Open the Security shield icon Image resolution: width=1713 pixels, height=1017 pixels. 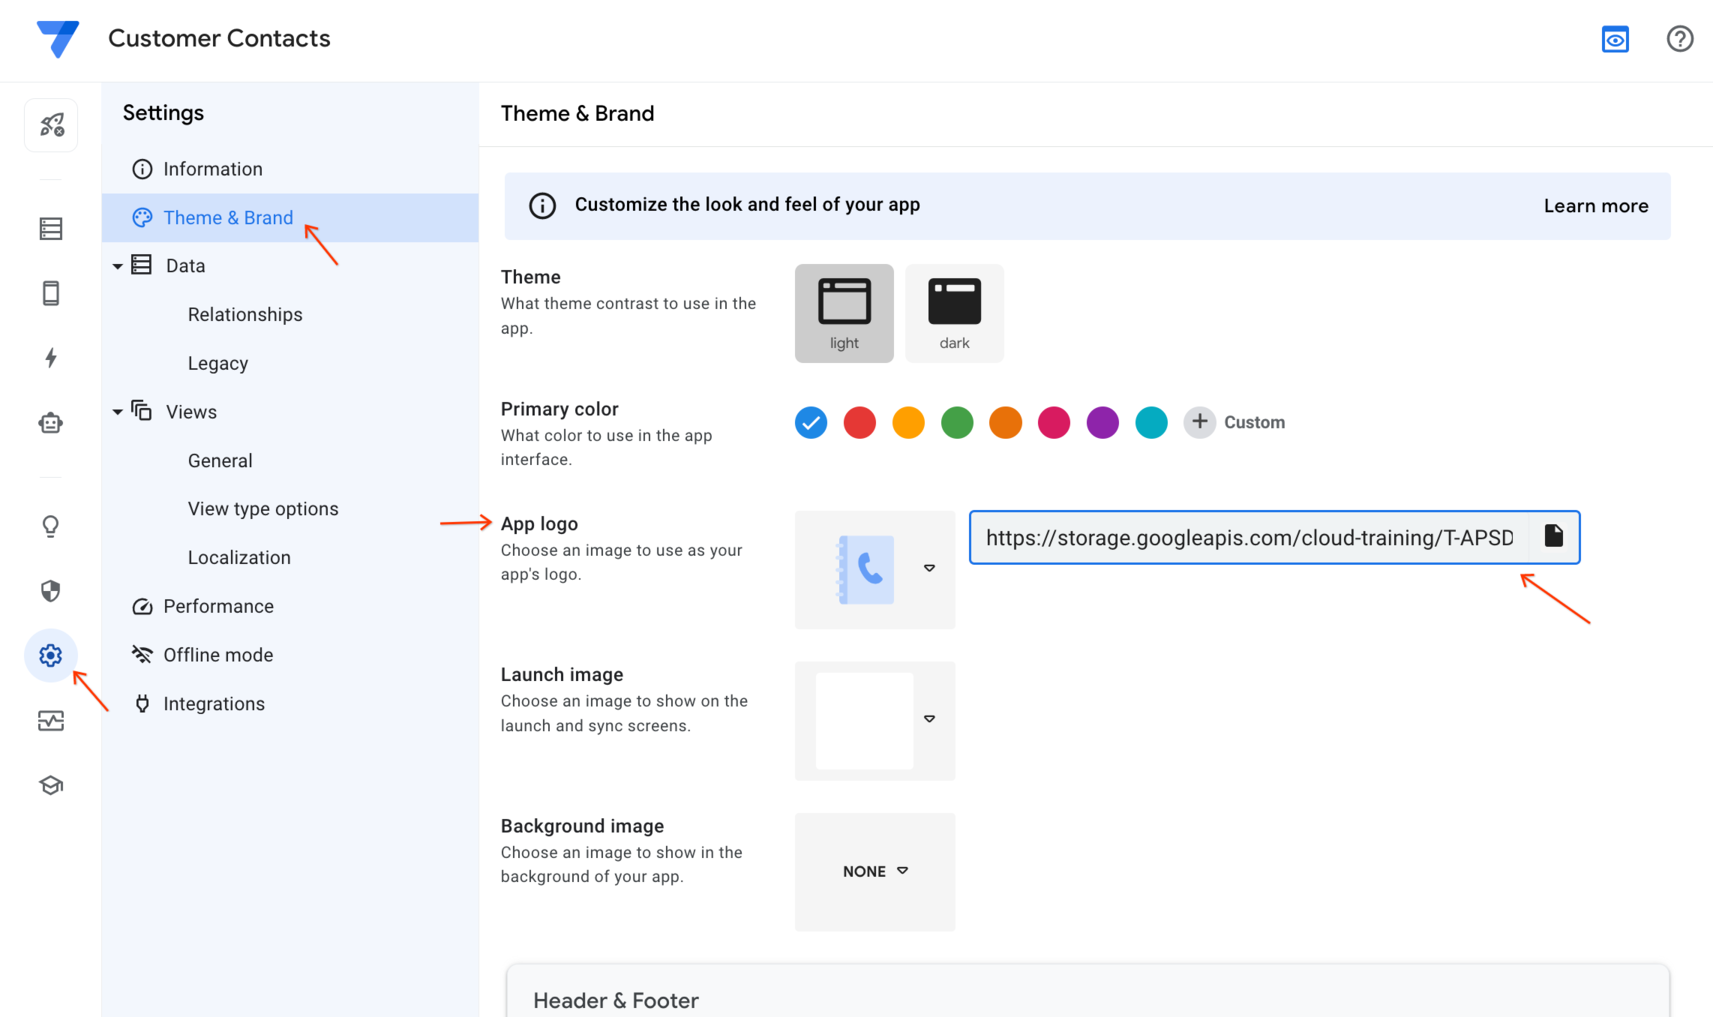tap(51, 591)
